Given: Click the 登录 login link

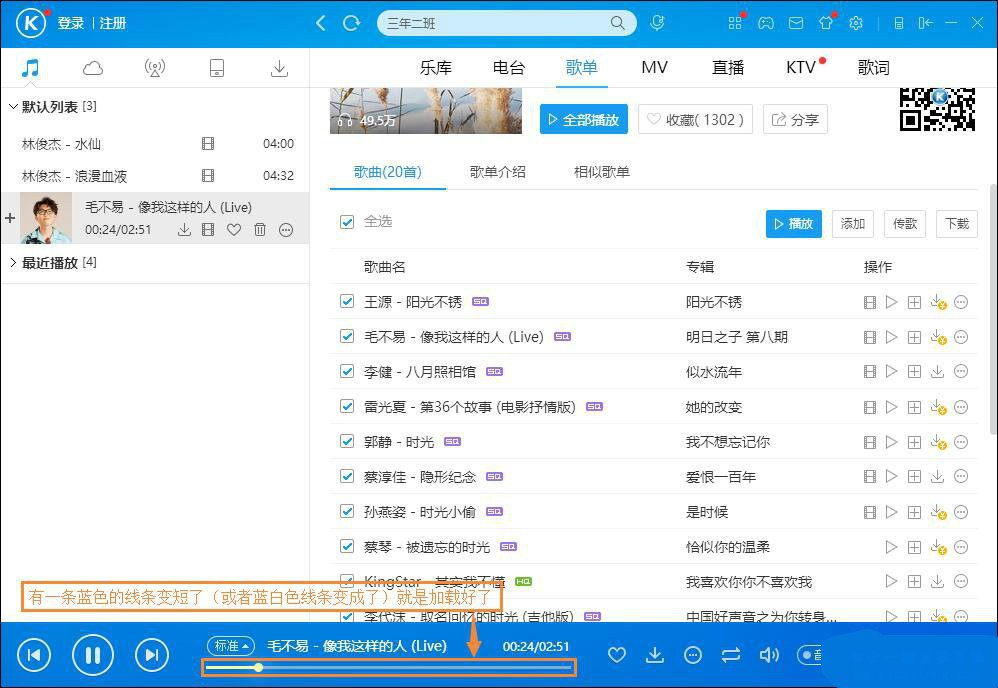Looking at the screenshot, I should [x=70, y=23].
